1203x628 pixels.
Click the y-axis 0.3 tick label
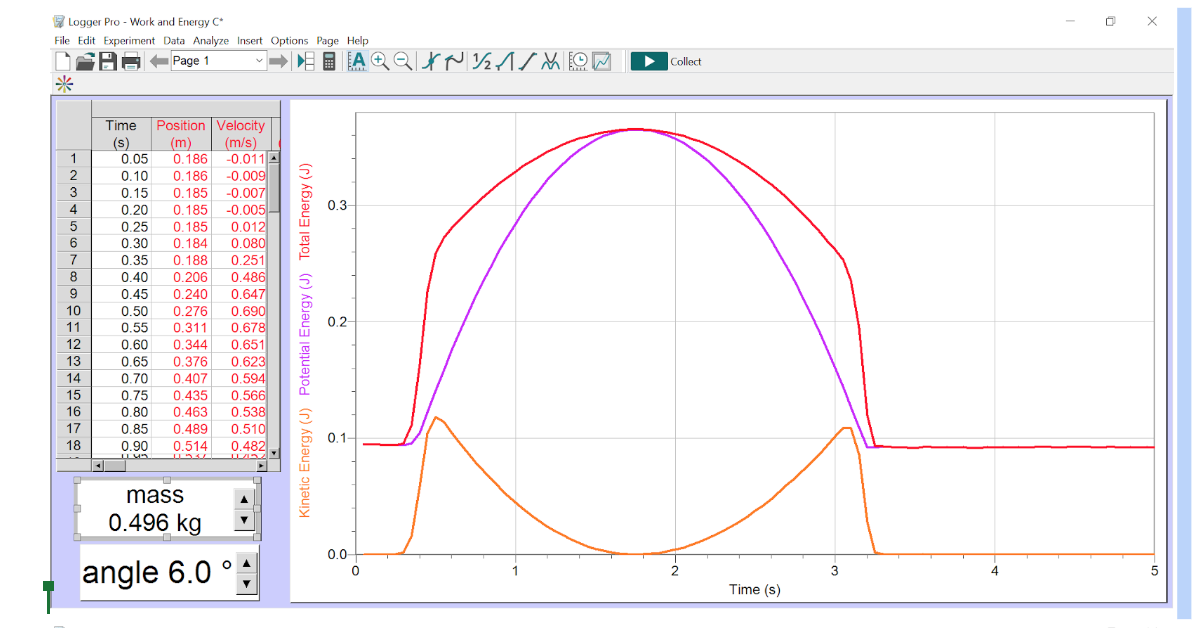pos(337,206)
